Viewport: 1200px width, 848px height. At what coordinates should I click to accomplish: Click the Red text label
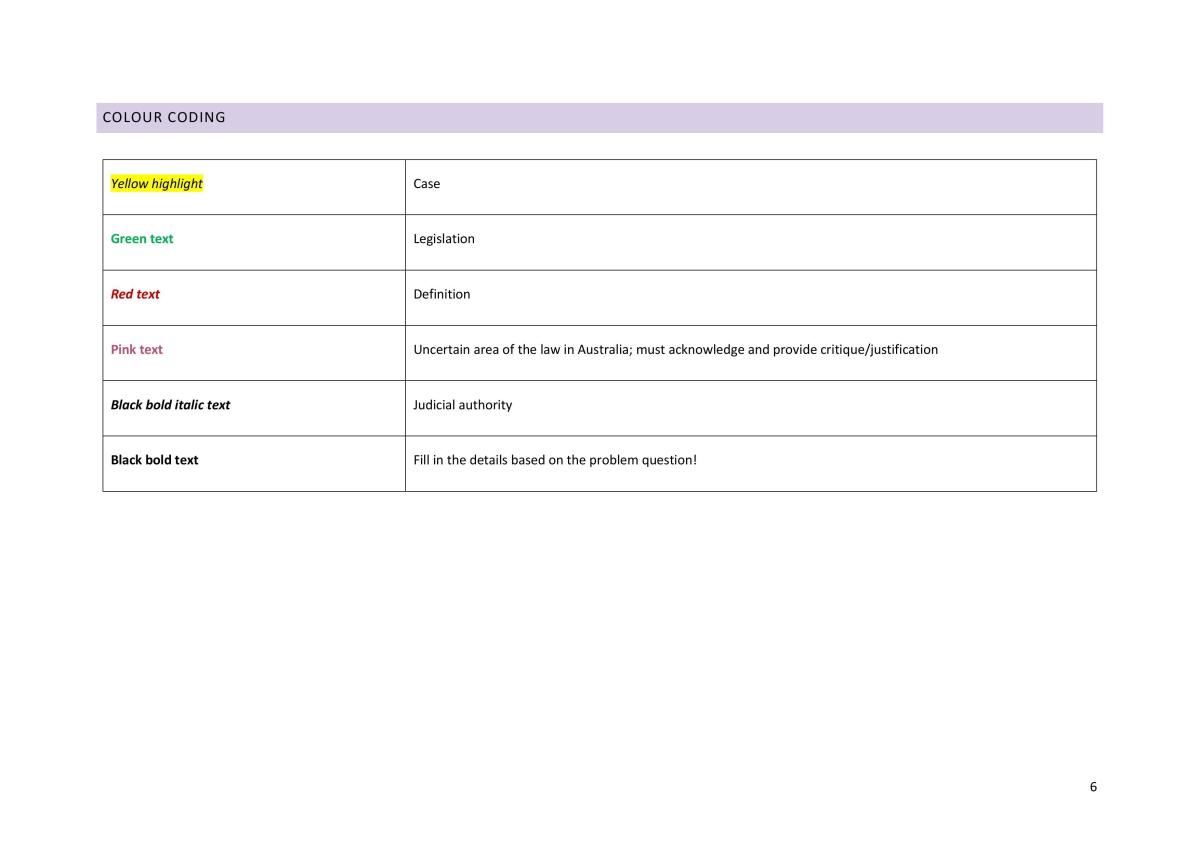point(135,294)
